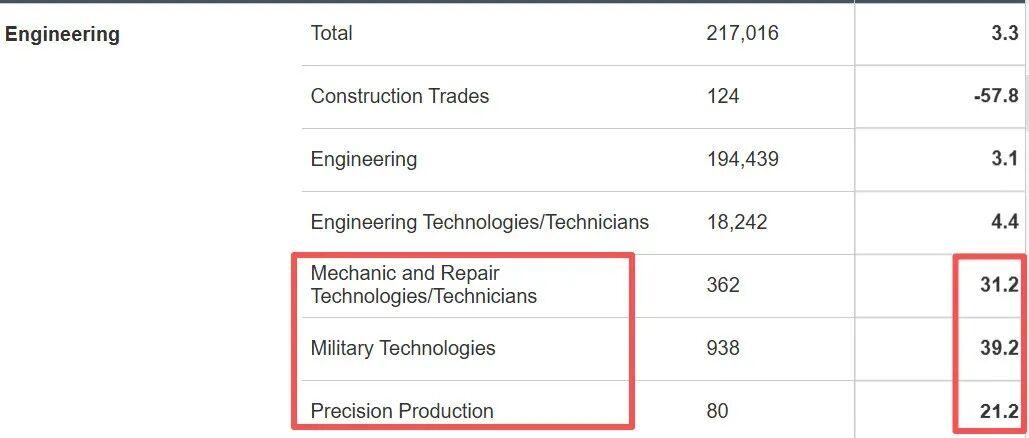Select the -57.8 percent change value
The width and height of the screenshot is (1029, 438).
coord(996,96)
